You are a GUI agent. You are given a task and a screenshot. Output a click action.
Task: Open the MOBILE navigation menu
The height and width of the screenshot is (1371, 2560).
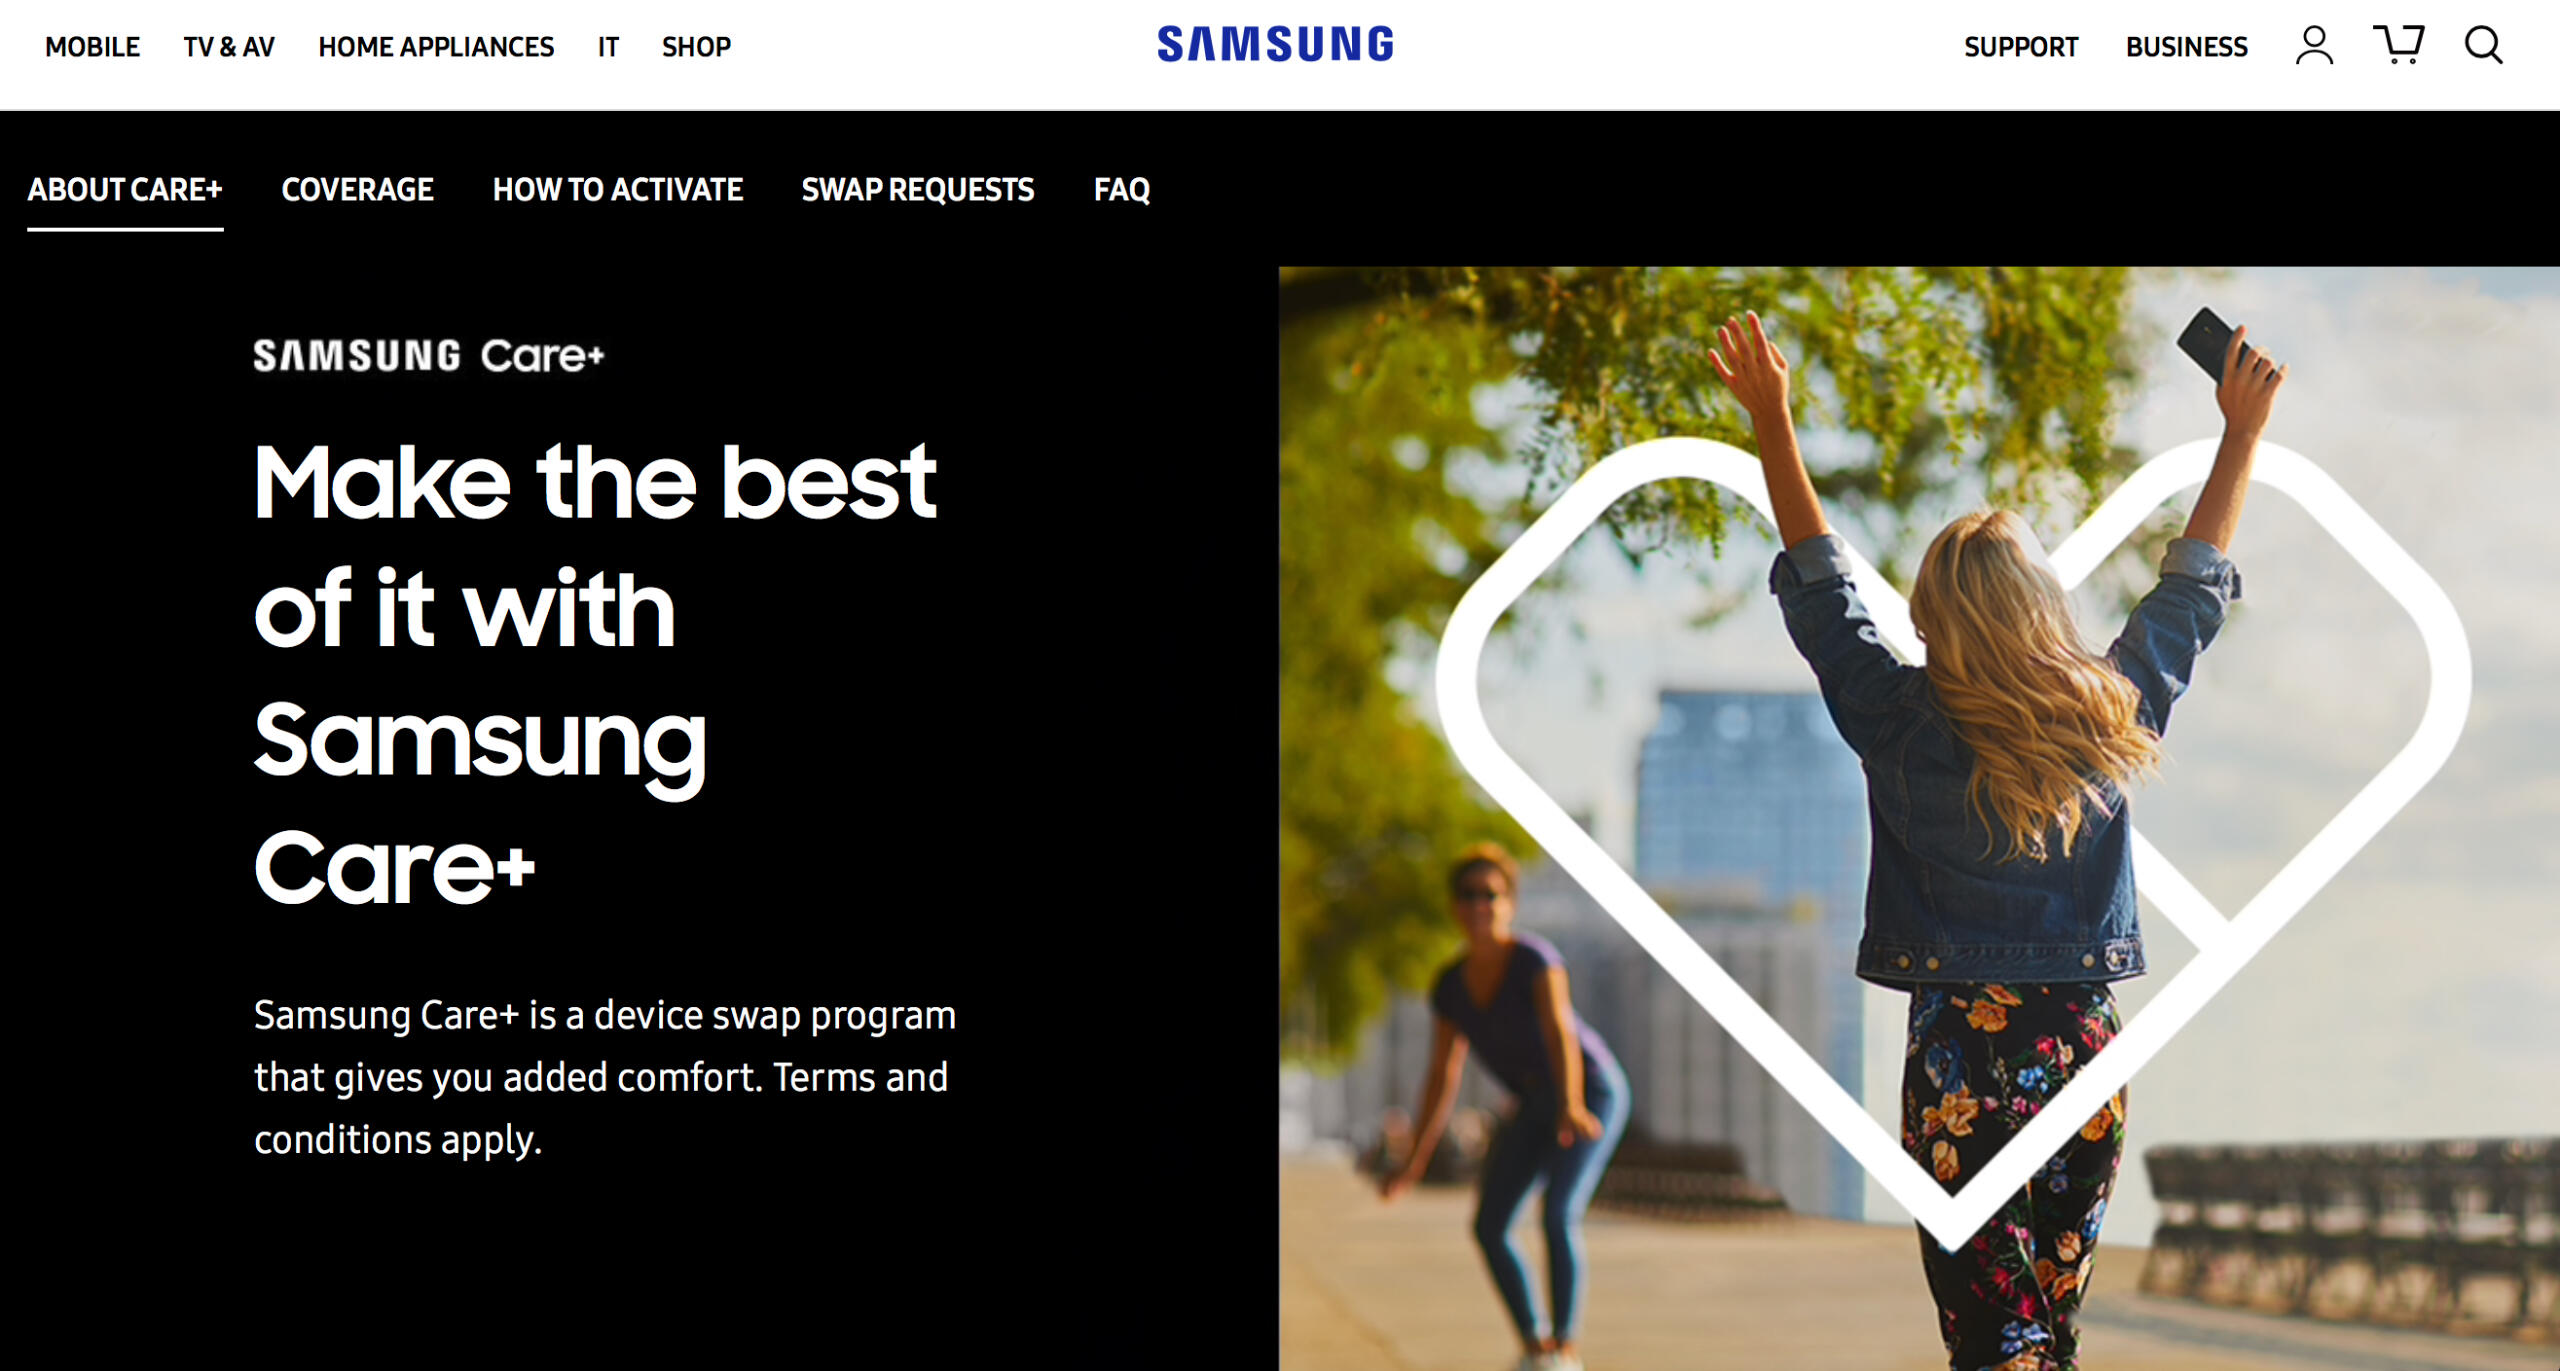92,47
